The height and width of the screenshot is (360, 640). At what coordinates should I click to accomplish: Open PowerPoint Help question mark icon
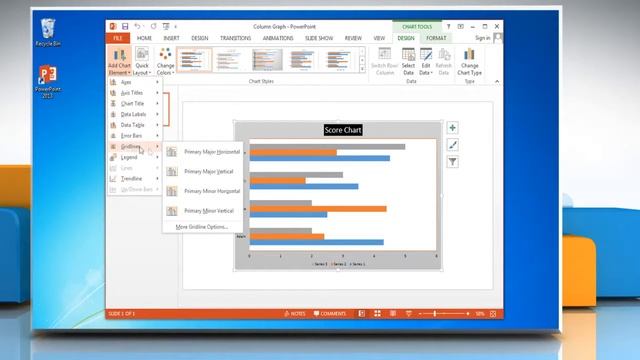coord(448,27)
